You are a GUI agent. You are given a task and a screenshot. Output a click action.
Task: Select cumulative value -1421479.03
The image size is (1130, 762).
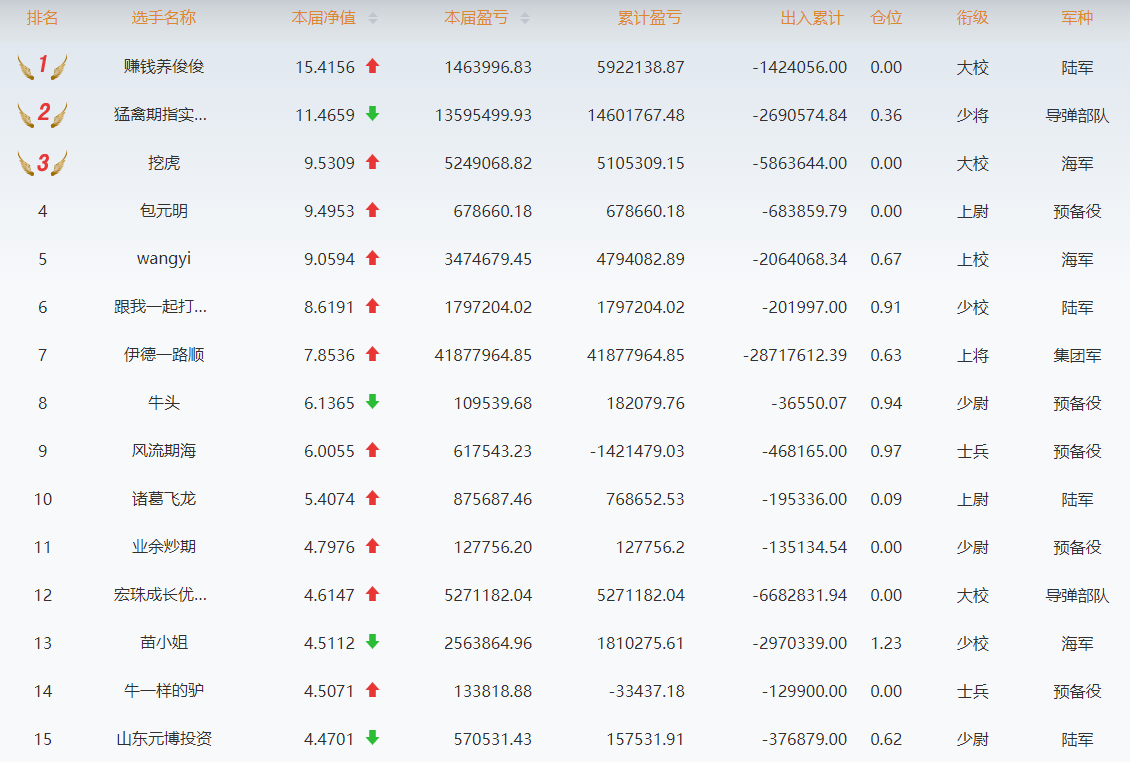pos(637,451)
